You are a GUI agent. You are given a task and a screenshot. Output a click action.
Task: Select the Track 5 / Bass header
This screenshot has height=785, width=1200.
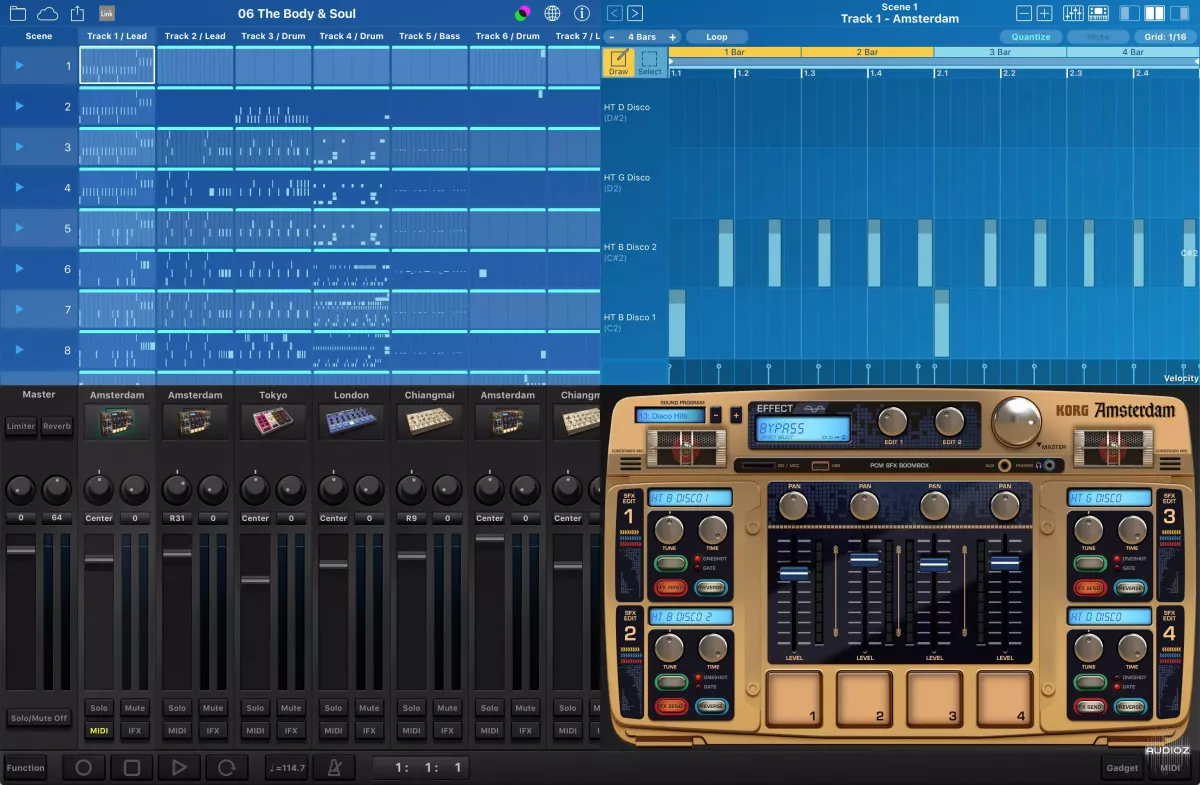tap(429, 36)
